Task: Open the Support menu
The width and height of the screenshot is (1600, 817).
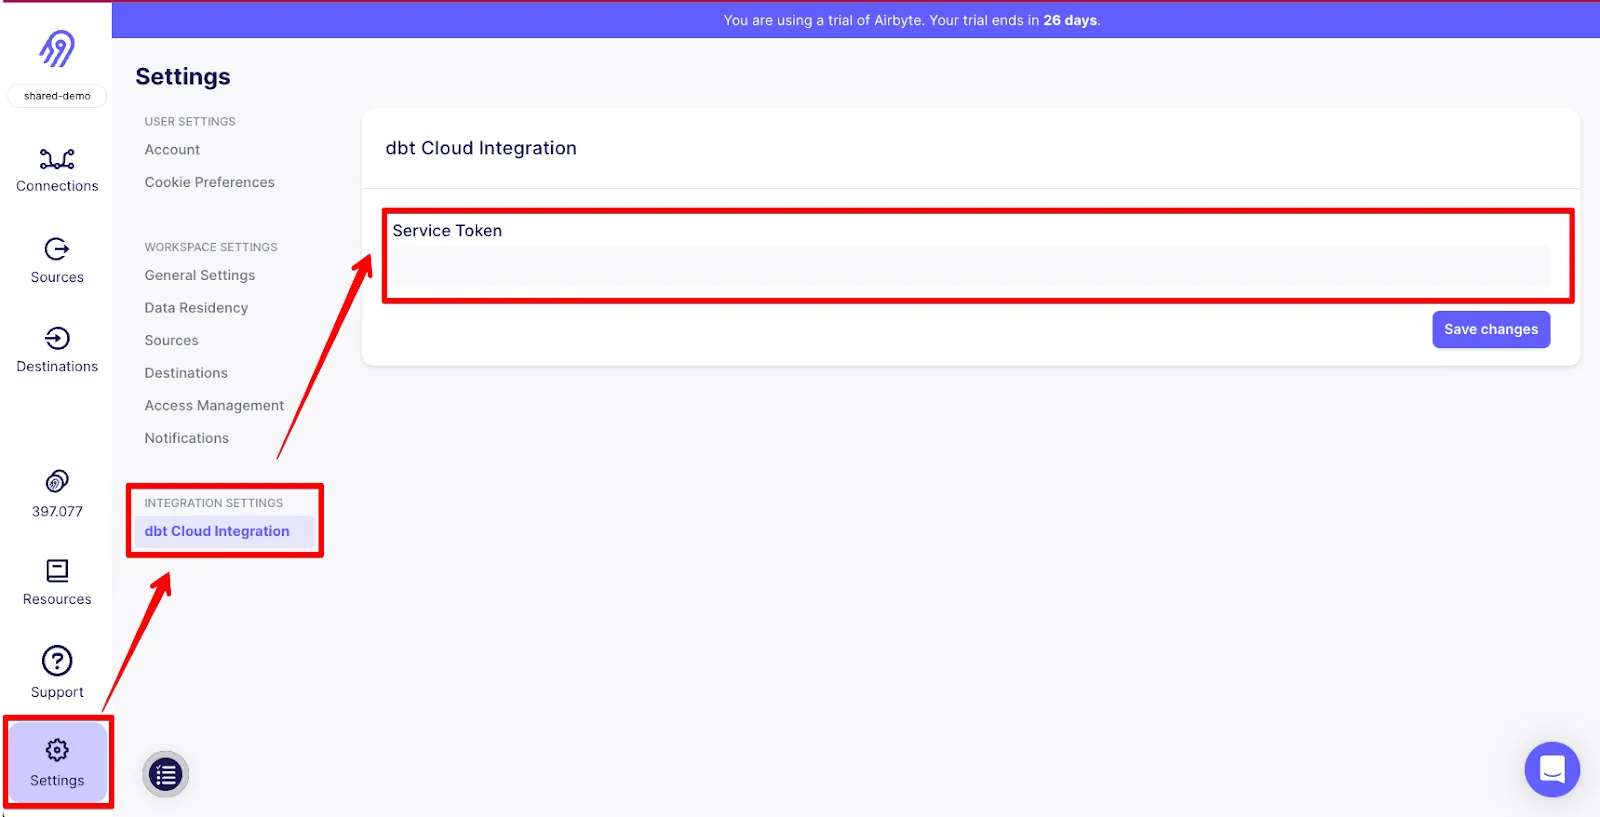Action: pos(57,673)
